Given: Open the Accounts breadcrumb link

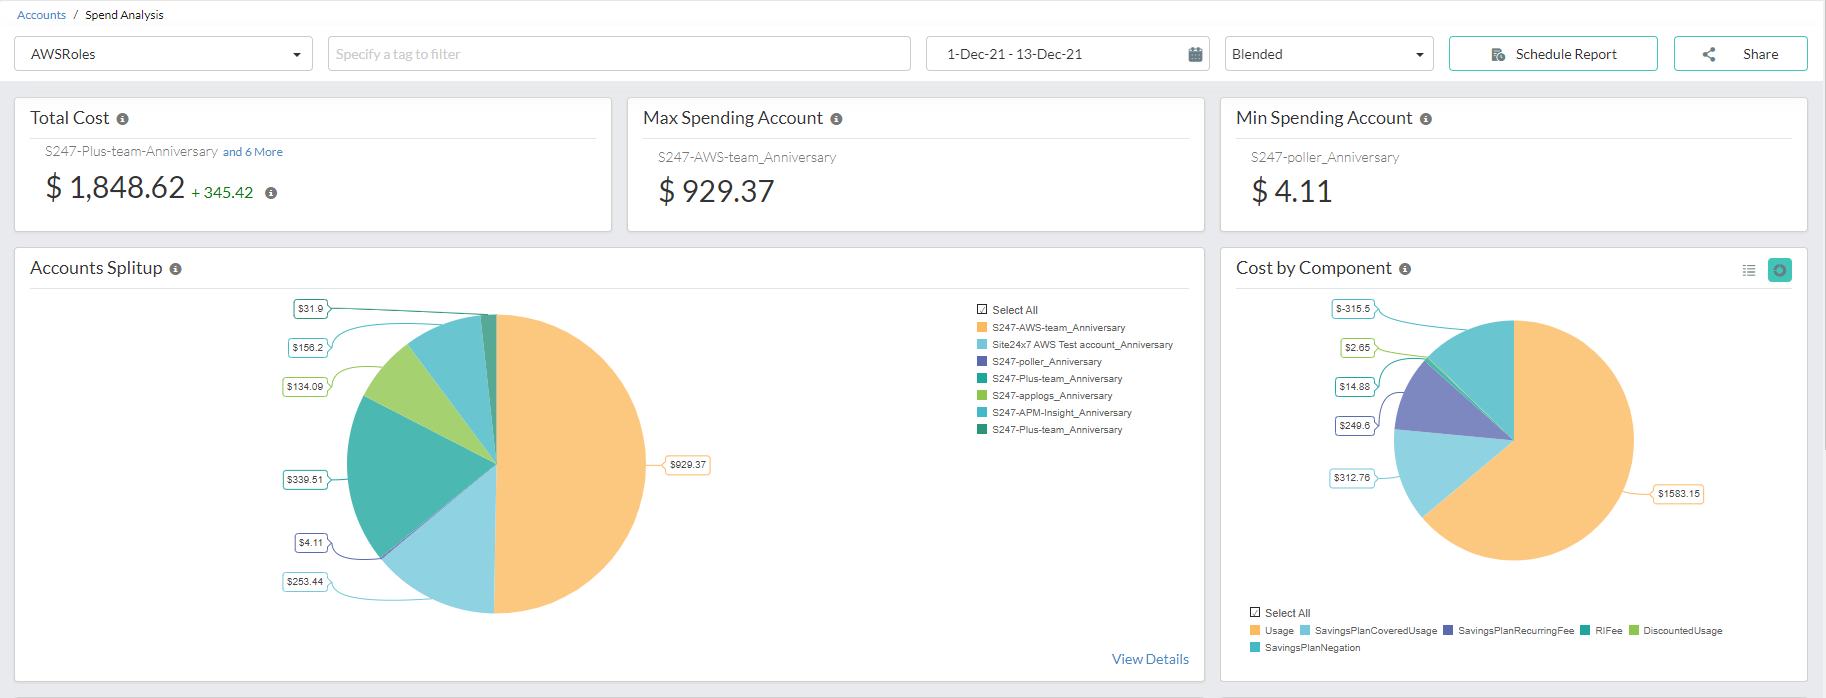Looking at the screenshot, I should click(41, 15).
